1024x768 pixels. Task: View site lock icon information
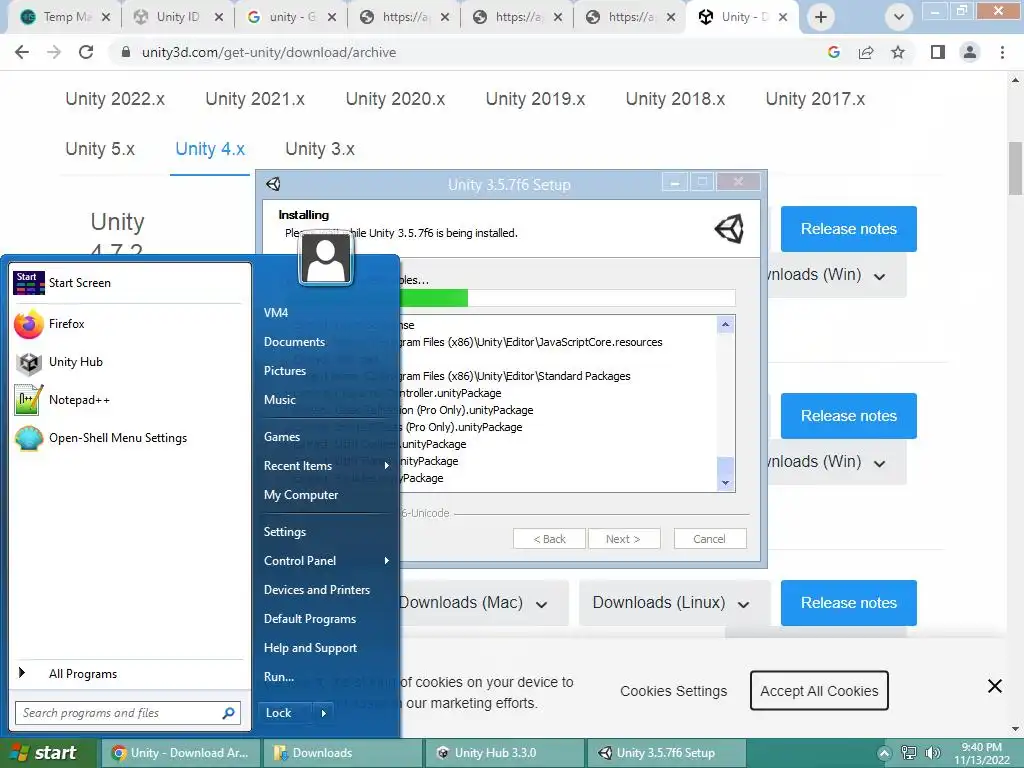126,52
